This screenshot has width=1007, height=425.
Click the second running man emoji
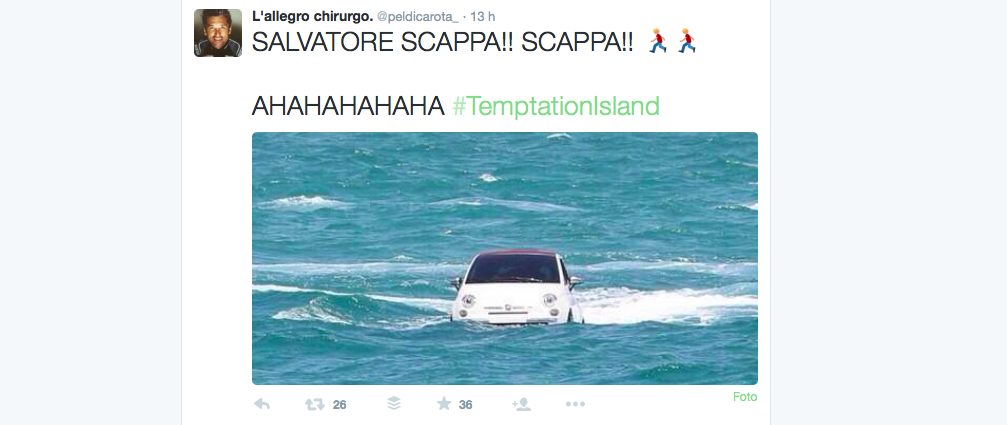pos(687,41)
